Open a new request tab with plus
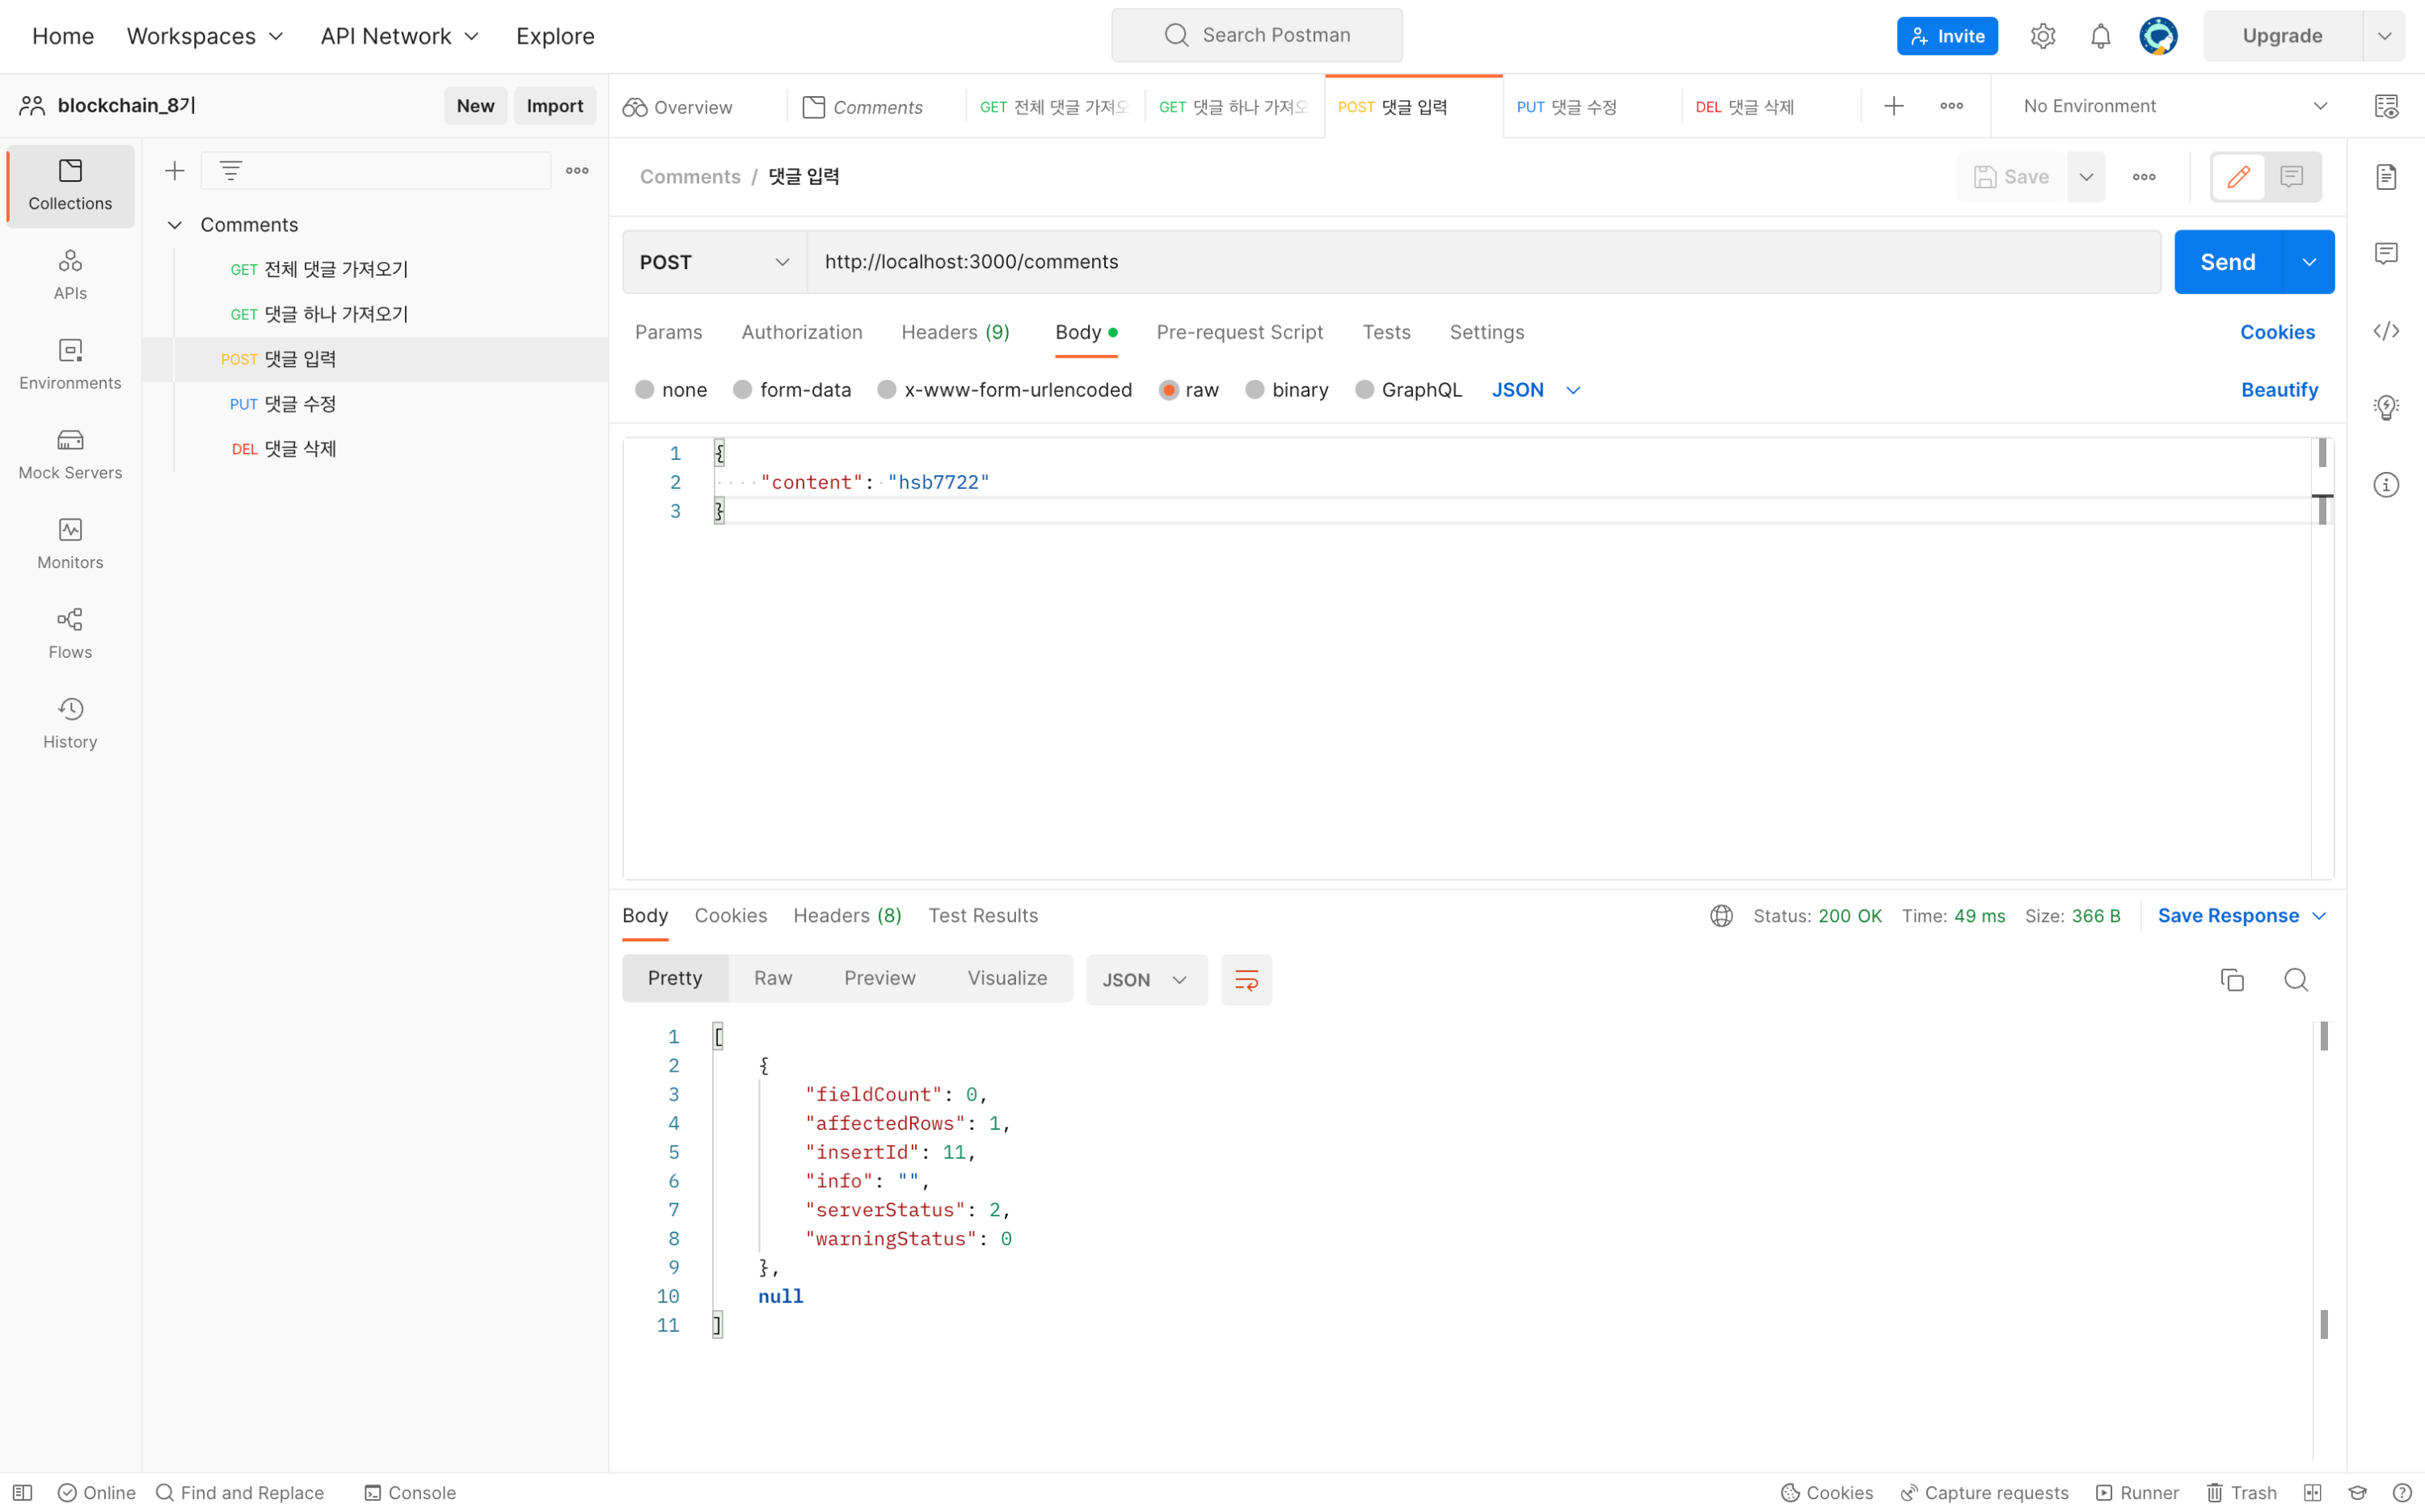Viewport: 2425px width, 1512px height. [x=1894, y=106]
